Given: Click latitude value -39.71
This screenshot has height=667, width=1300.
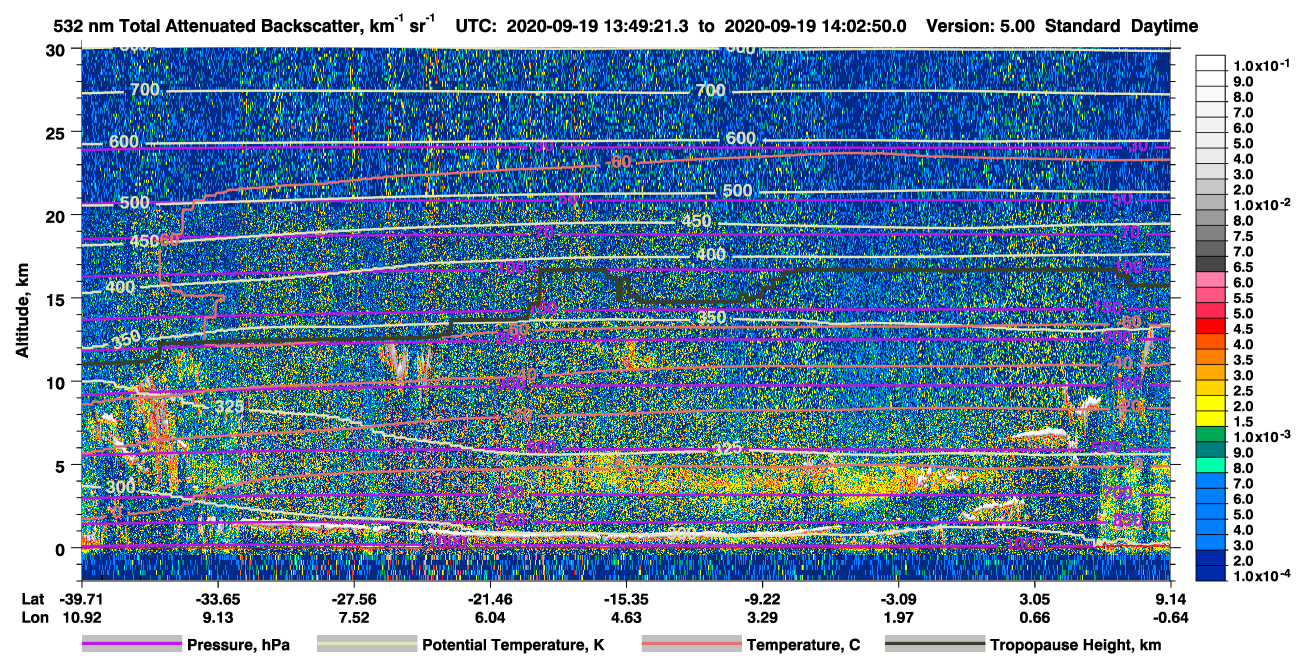Looking at the screenshot, I should point(81,598).
